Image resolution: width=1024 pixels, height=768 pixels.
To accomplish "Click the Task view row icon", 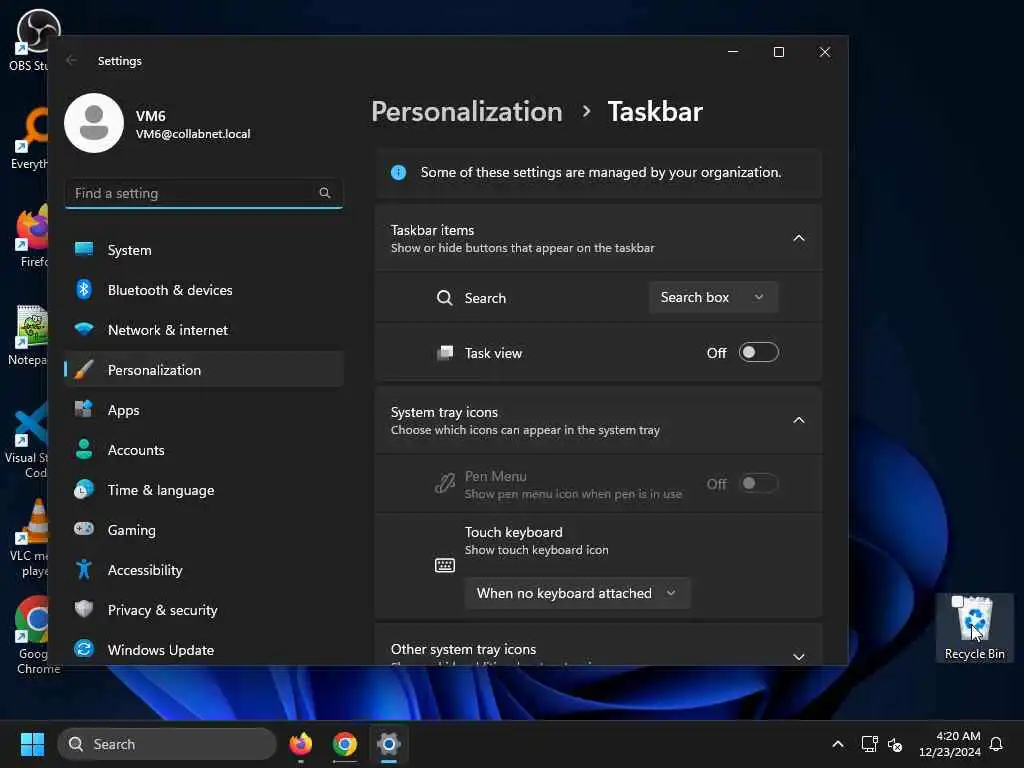I will 445,353.
